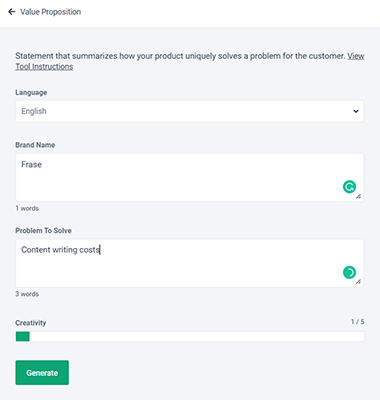Open the Language dropdown arrow

coord(356,111)
